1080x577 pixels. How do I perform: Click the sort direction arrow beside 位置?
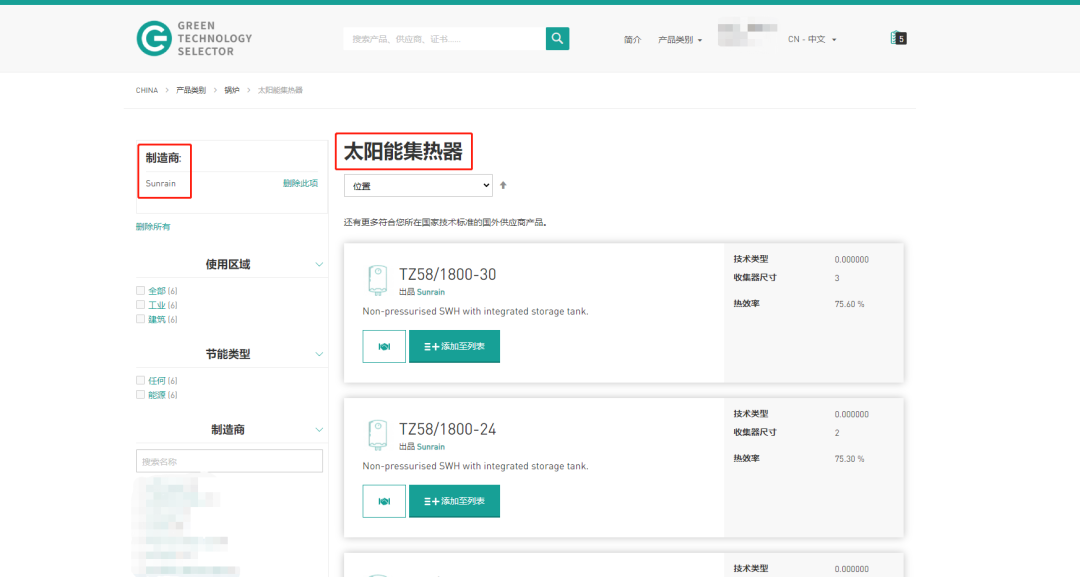[x=503, y=185]
